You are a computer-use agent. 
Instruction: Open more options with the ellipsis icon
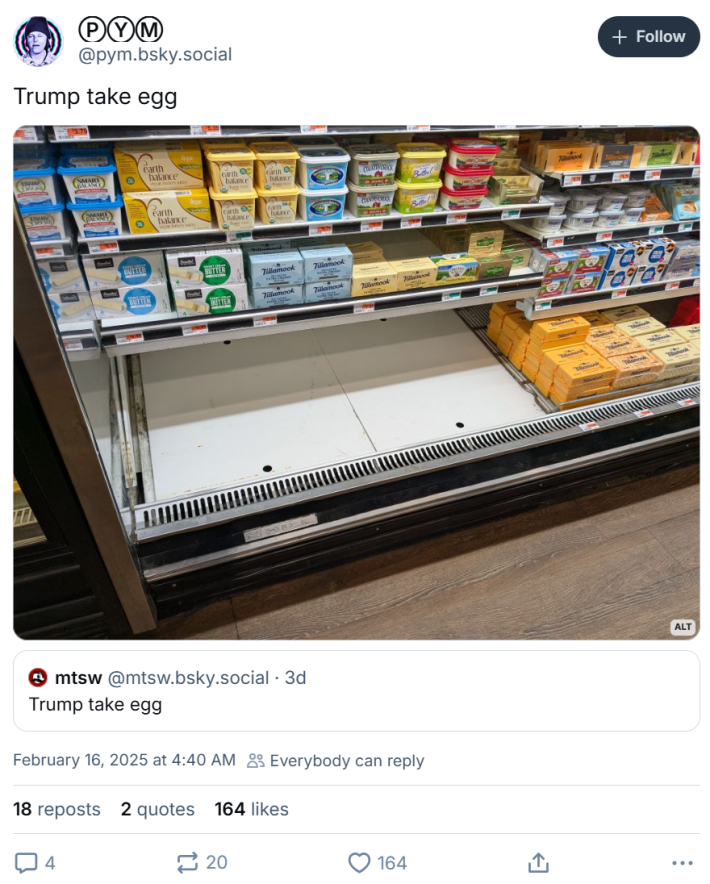[x=683, y=862]
